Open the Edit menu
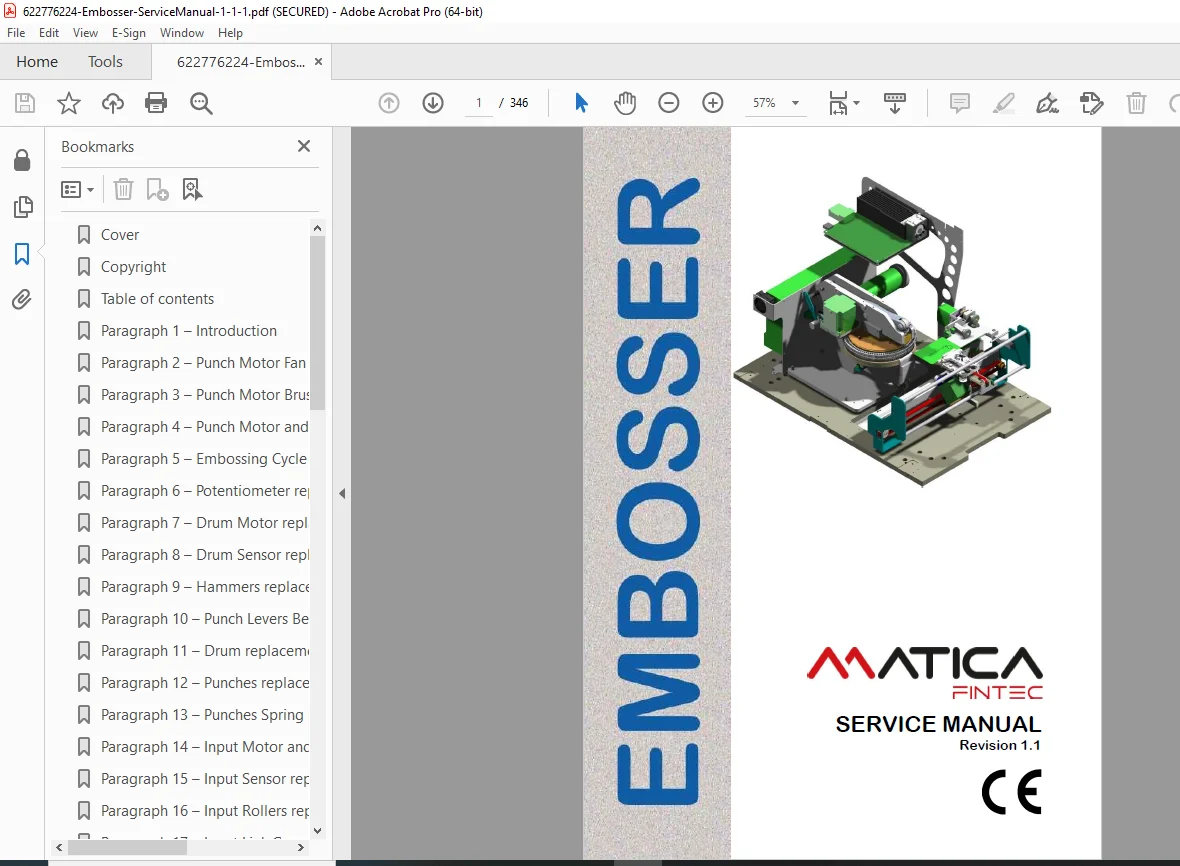 tap(49, 32)
